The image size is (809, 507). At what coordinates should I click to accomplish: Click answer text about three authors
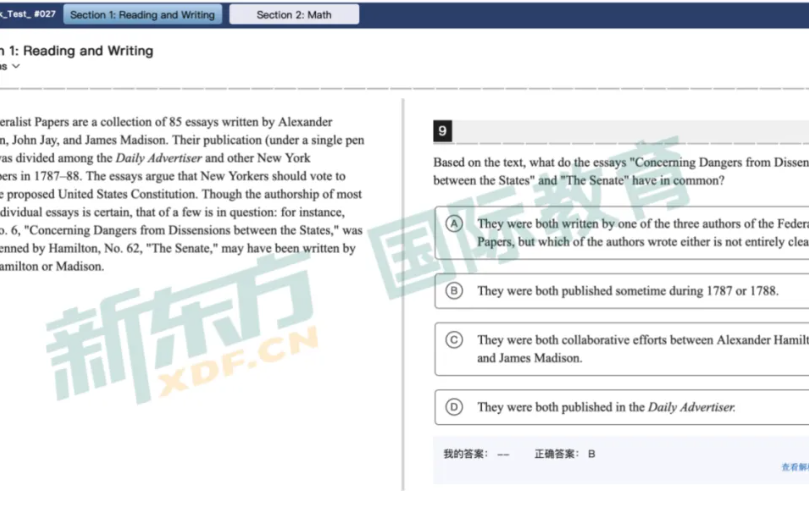[640, 233]
